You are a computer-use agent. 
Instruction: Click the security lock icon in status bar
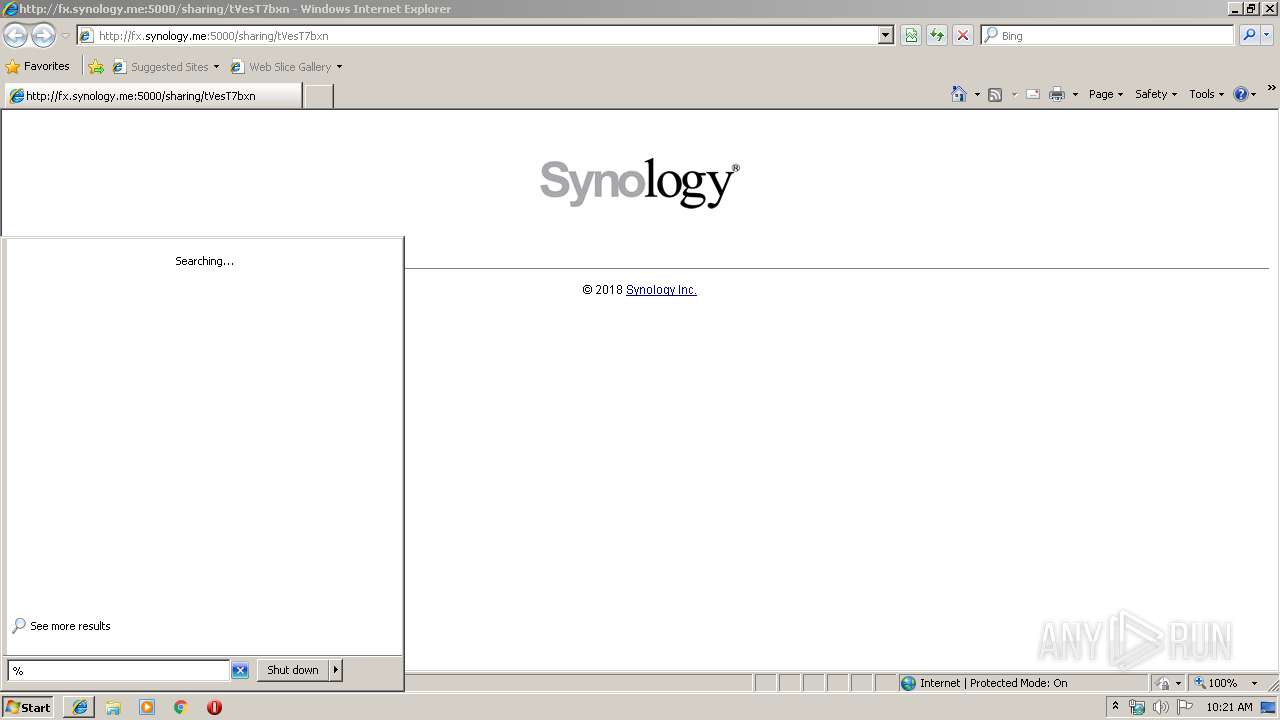tap(1163, 683)
